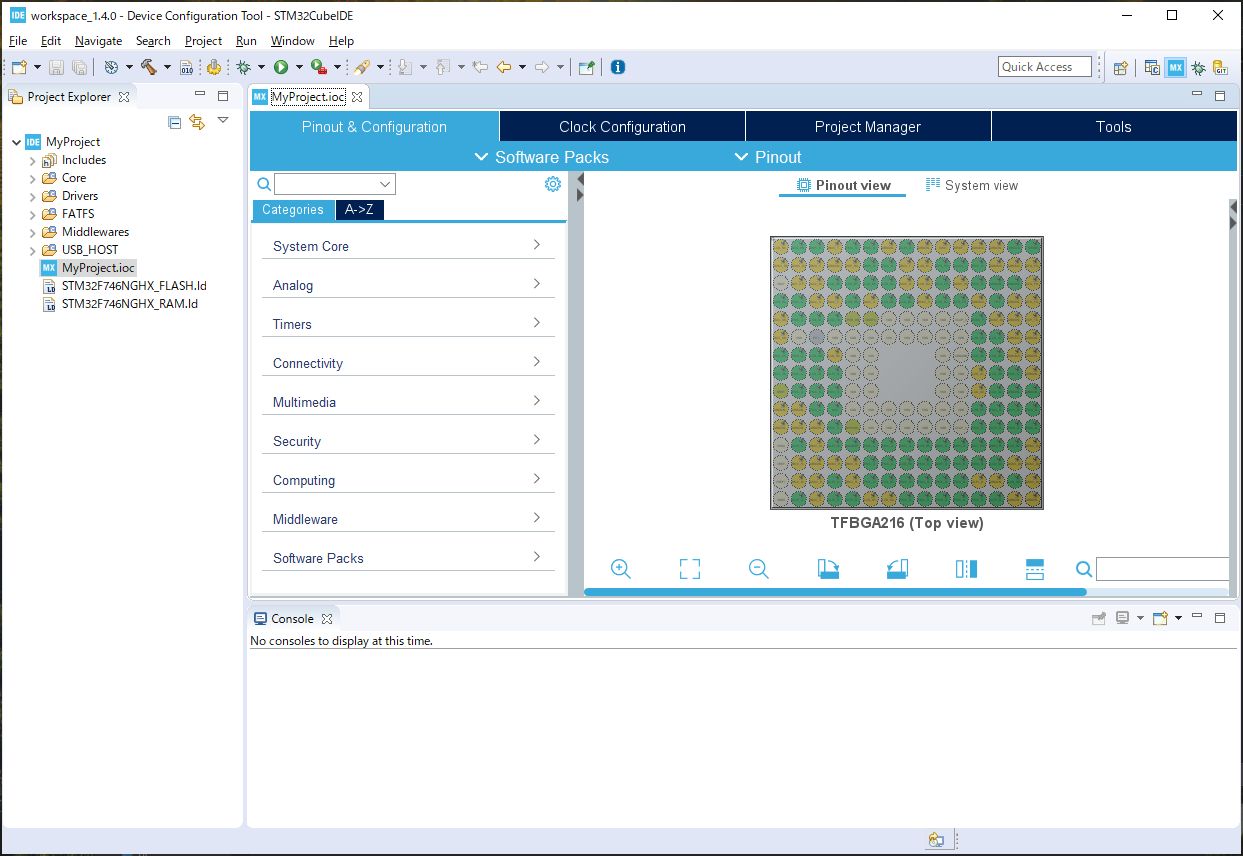Image resolution: width=1243 pixels, height=856 pixels.
Task: Expand the Drivers folder
Action: tap(32, 196)
